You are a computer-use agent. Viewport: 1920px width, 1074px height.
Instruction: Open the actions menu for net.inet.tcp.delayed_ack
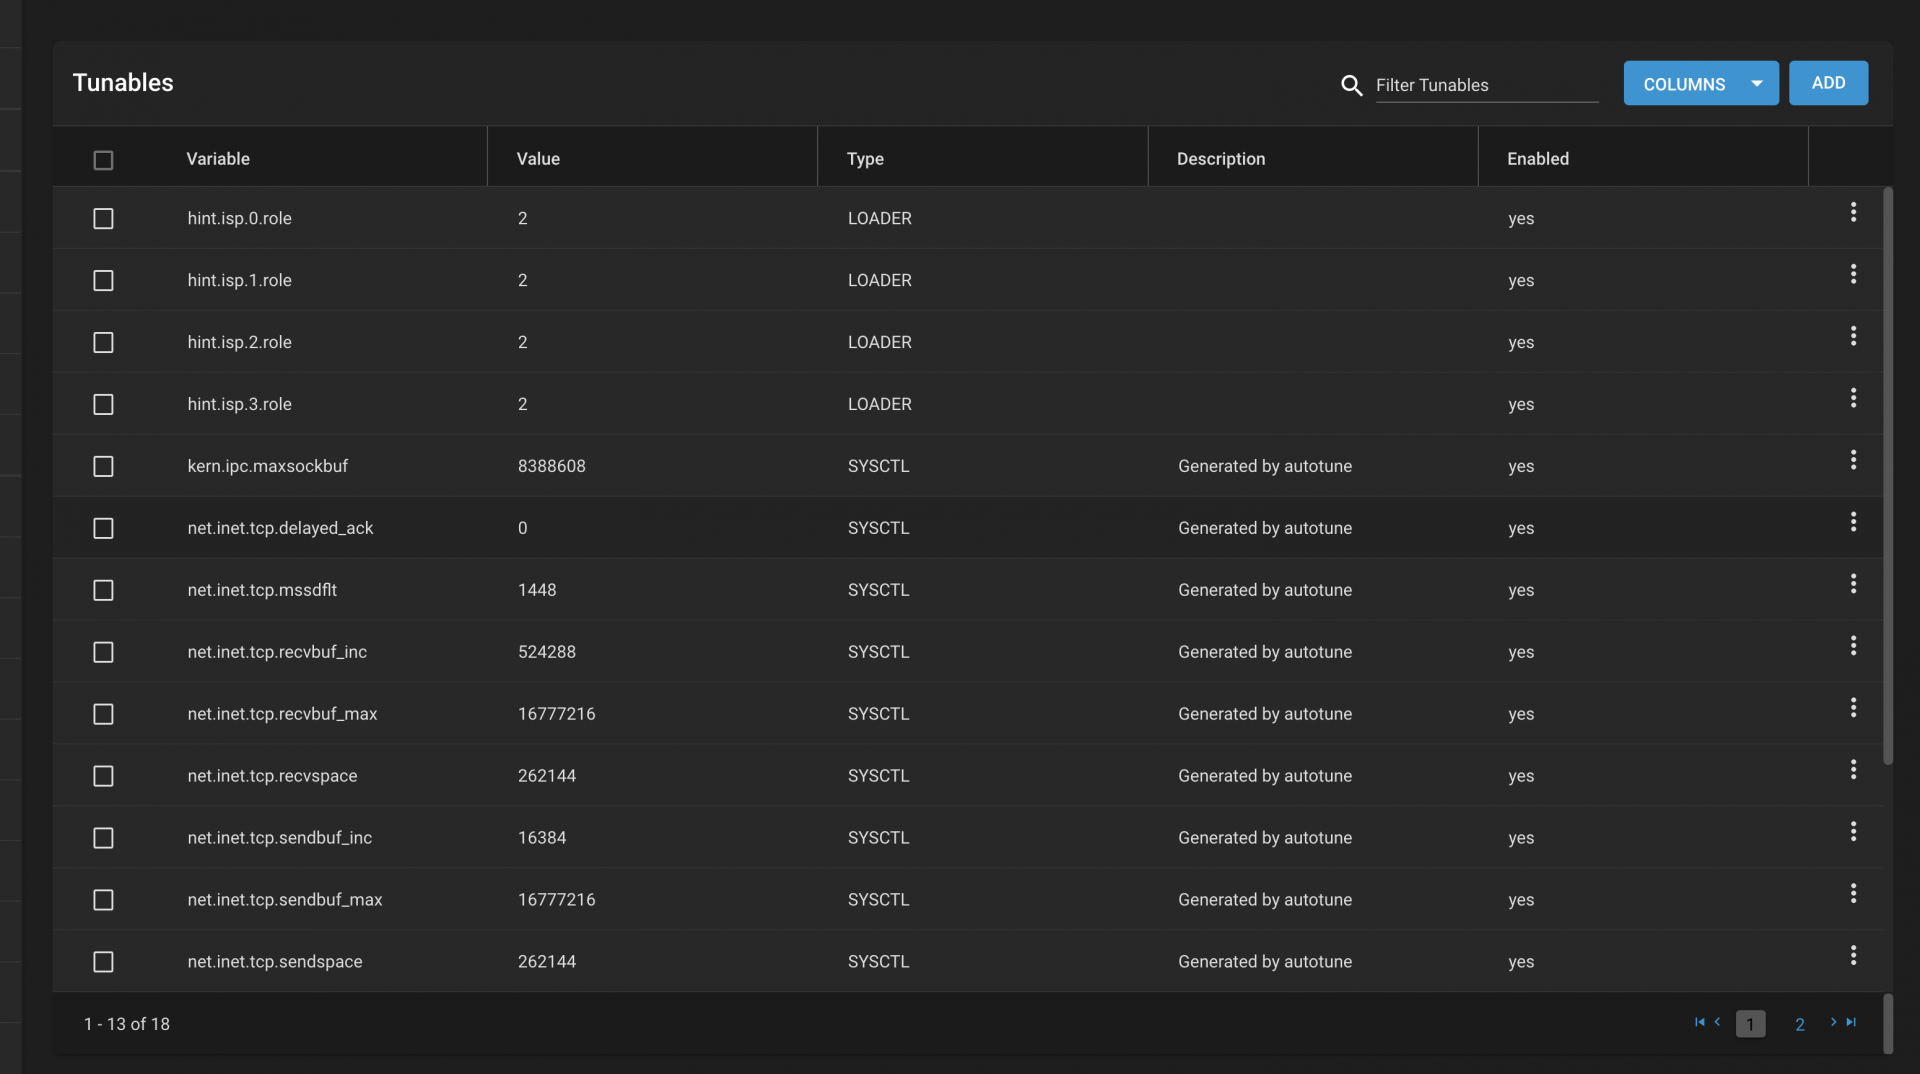(1852, 522)
